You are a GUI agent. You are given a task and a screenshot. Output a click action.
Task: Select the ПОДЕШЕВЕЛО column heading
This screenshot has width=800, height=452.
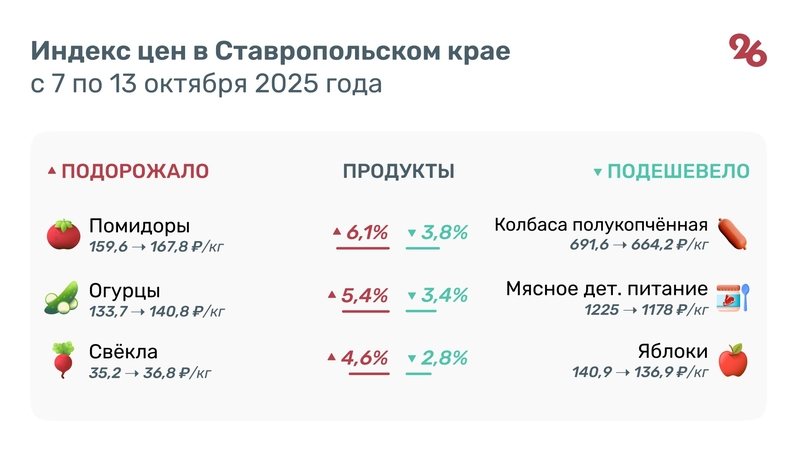679,171
